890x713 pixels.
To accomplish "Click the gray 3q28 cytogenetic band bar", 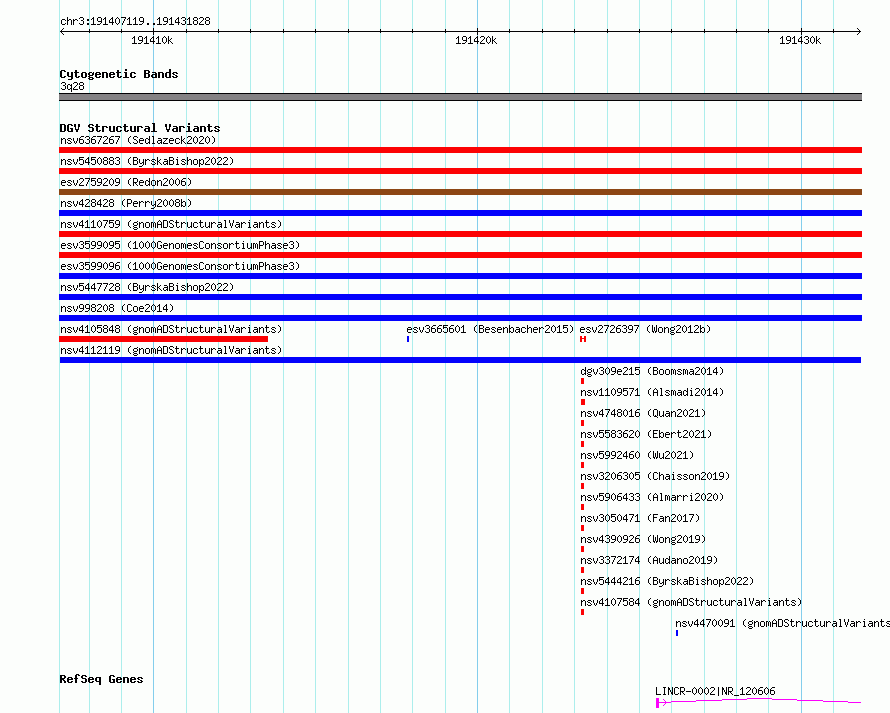I will click(460, 97).
